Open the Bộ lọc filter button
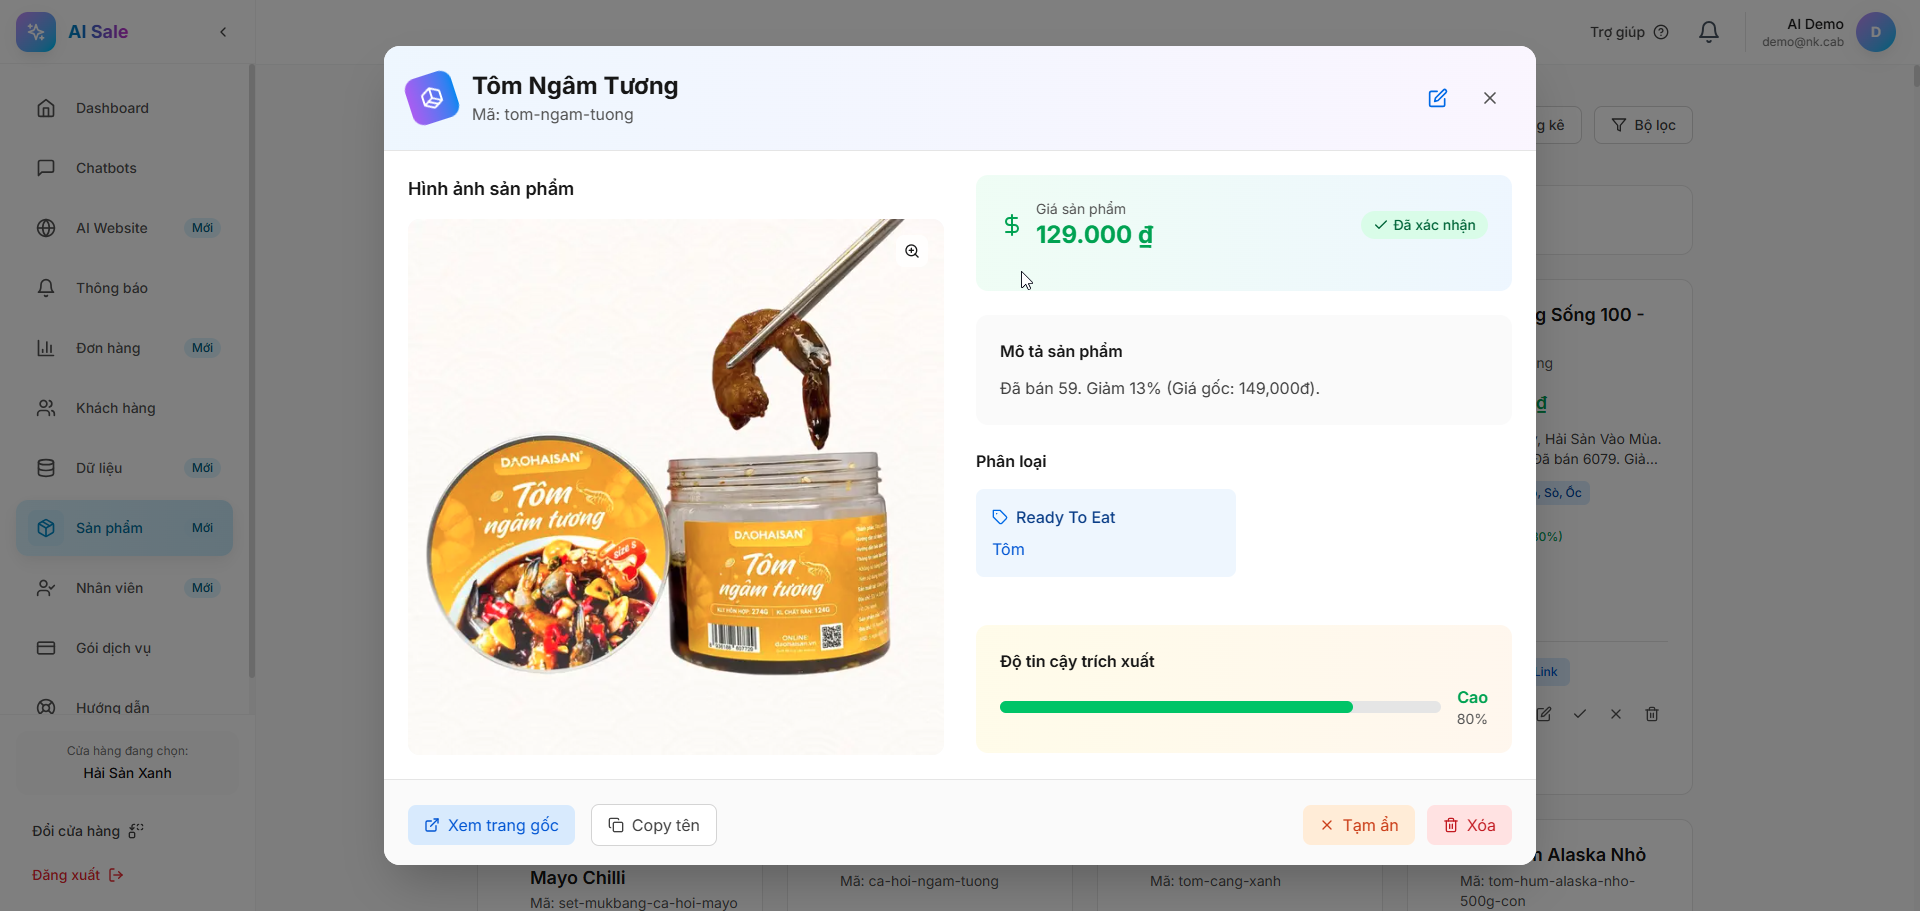 coord(1643,125)
